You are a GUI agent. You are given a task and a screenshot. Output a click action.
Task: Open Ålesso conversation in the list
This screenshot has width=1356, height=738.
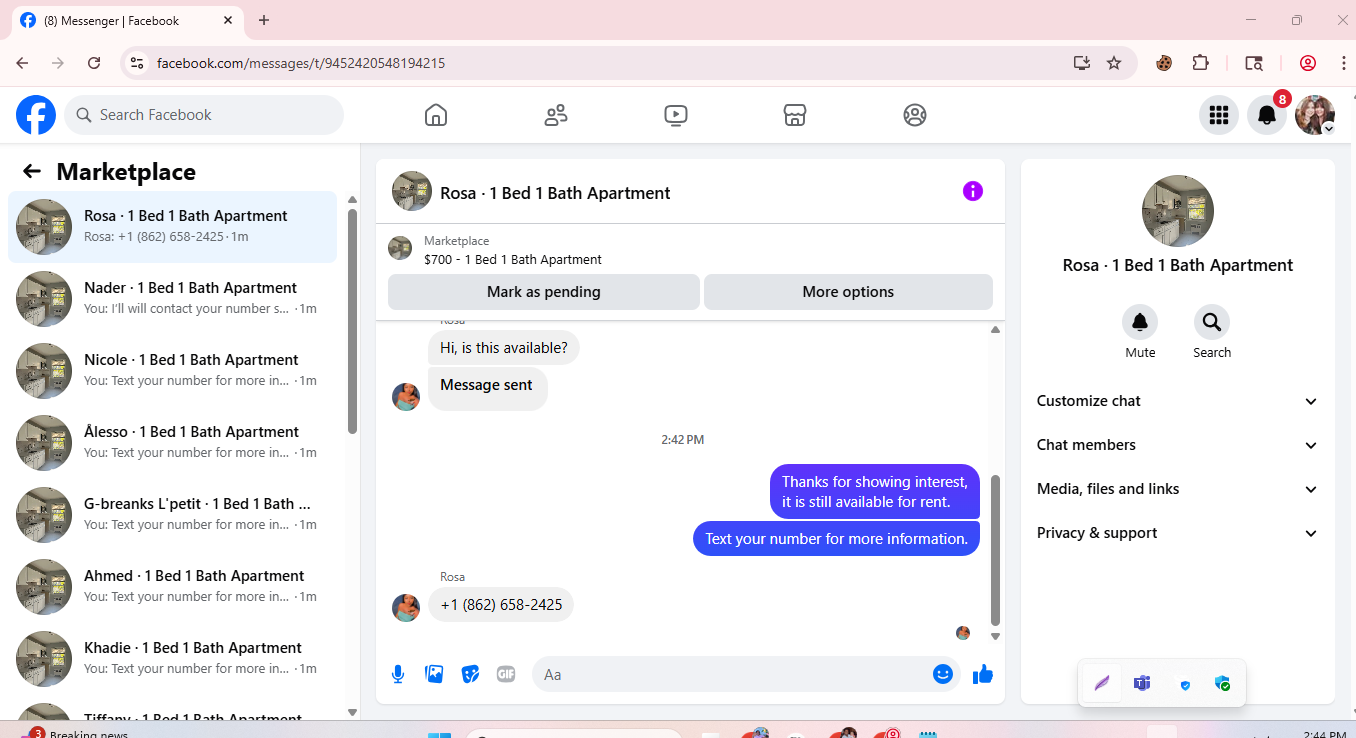tap(172, 443)
